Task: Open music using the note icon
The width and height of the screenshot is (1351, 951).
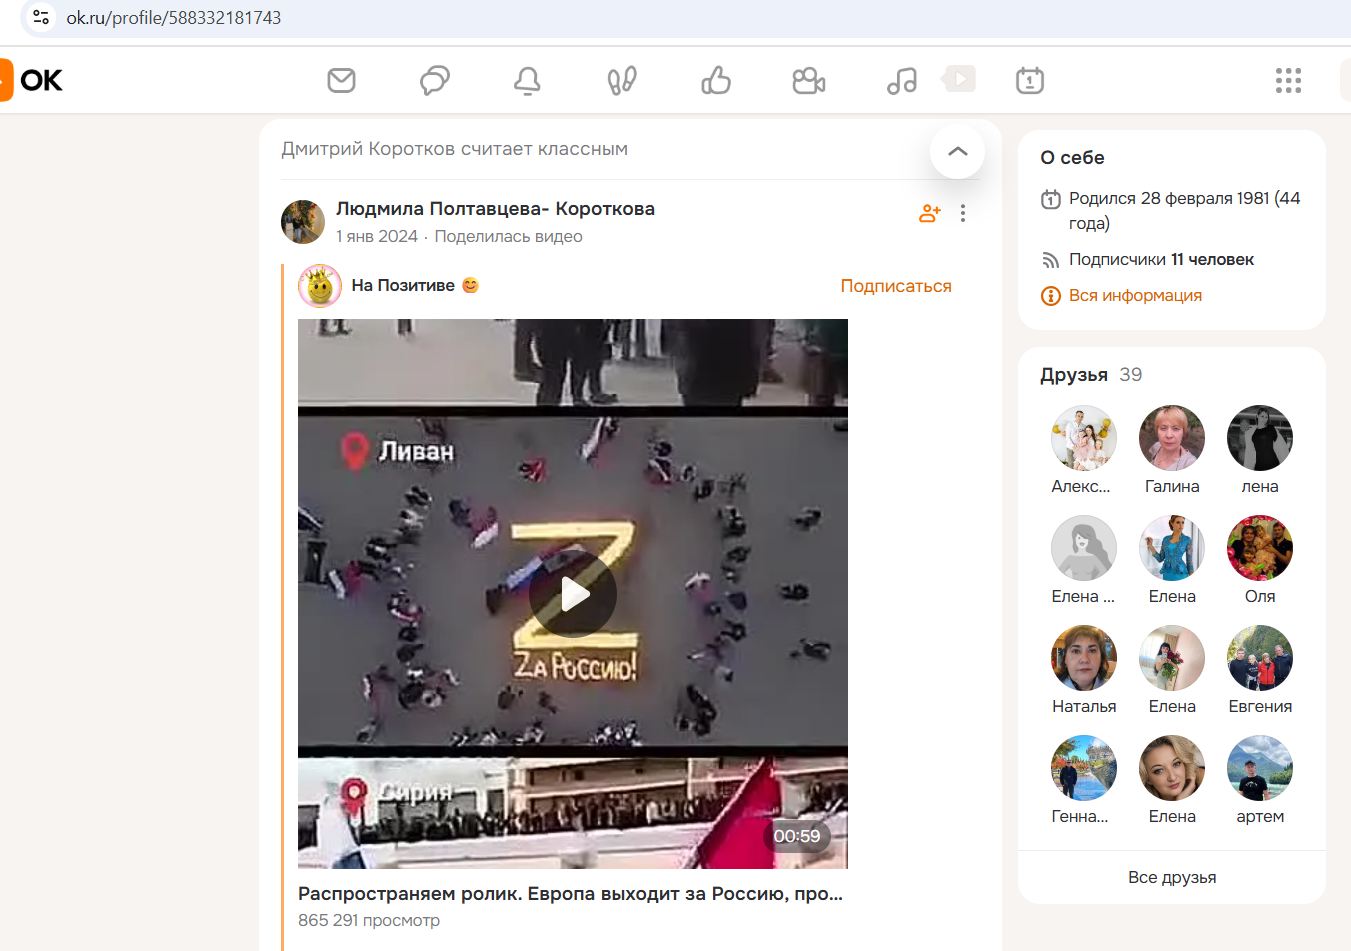Action: [901, 80]
